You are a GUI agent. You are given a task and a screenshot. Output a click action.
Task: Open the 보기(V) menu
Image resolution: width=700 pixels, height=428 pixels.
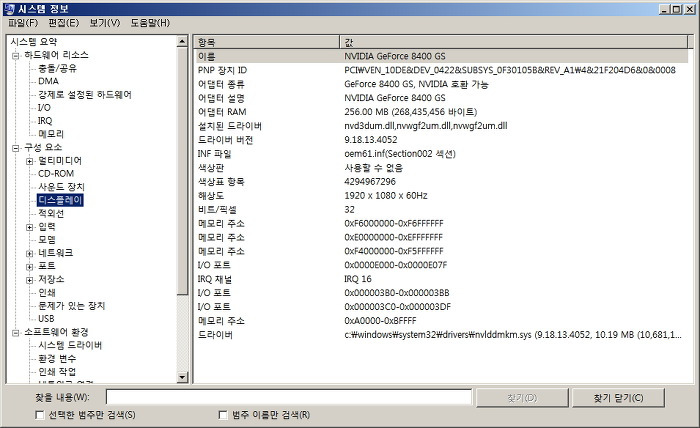(x=105, y=23)
